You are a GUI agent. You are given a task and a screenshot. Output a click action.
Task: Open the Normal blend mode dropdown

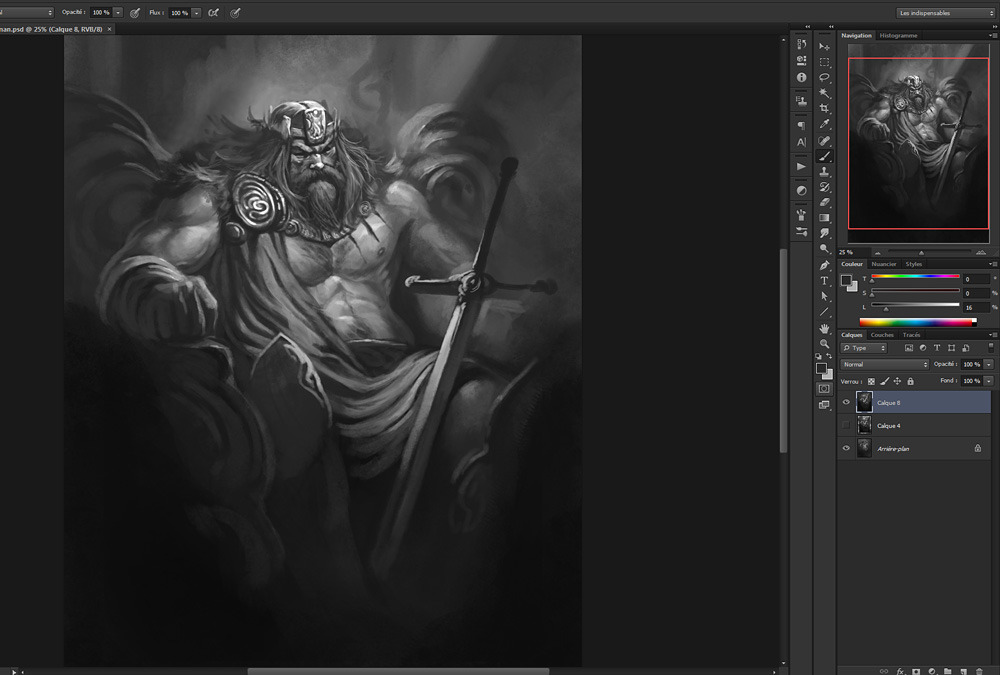click(x=884, y=364)
